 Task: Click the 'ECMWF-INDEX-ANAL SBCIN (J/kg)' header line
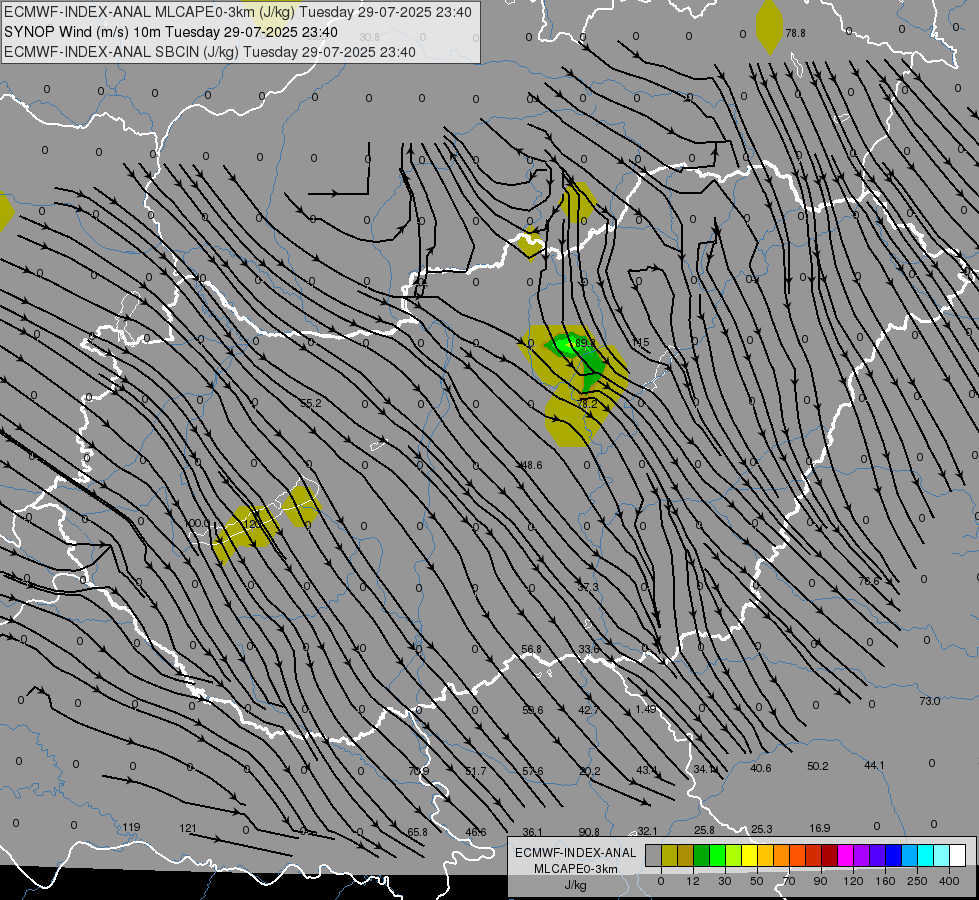[210, 52]
